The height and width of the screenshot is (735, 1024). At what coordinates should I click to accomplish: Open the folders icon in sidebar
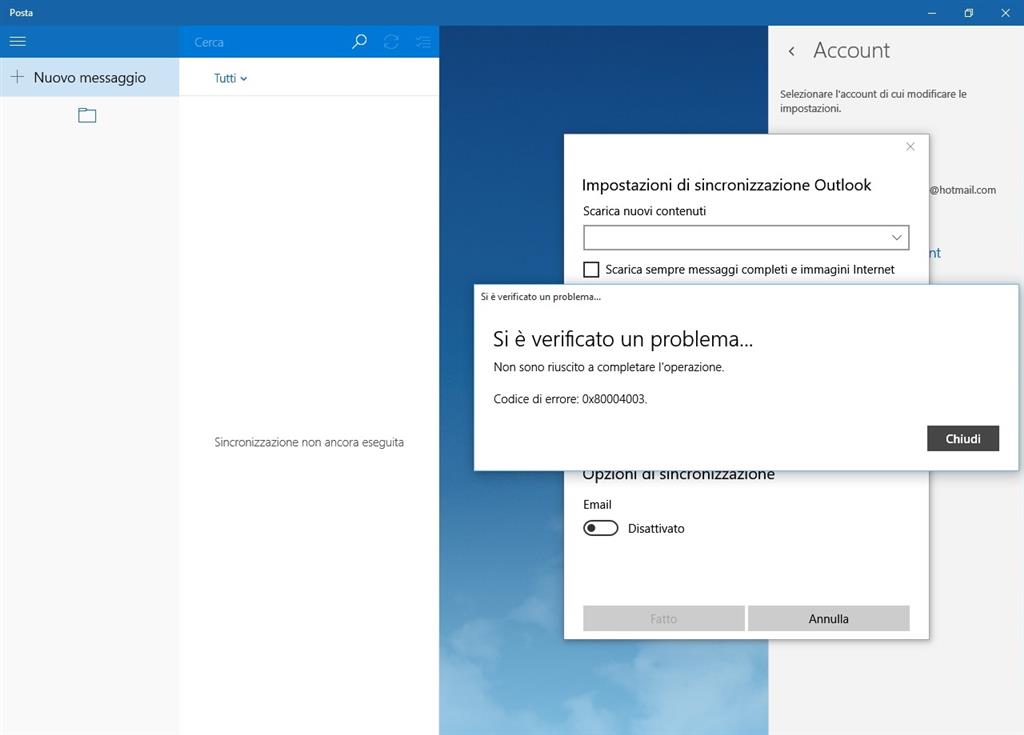[x=87, y=116]
